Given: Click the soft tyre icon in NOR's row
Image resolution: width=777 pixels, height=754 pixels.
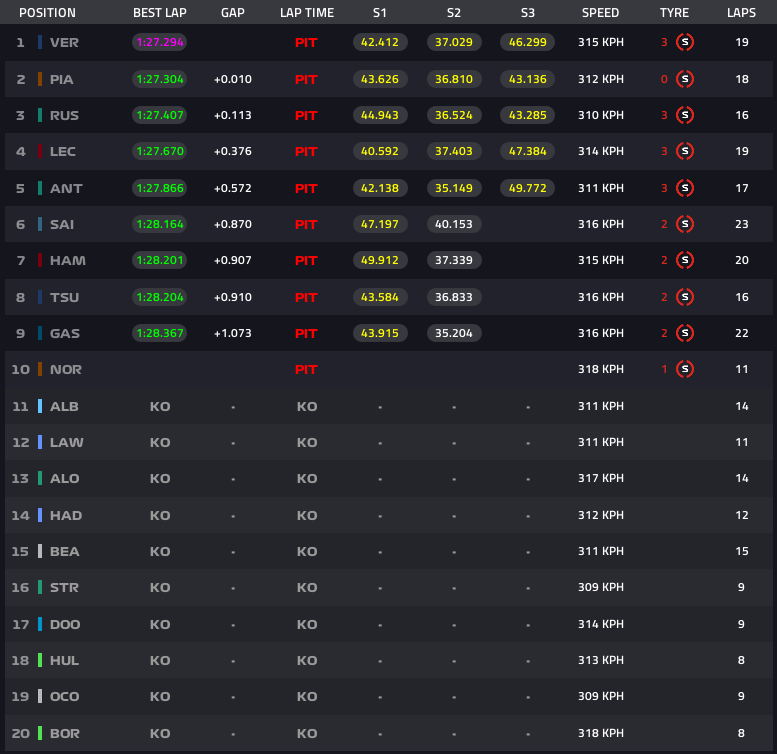Looking at the screenshot, I should 685,369.
